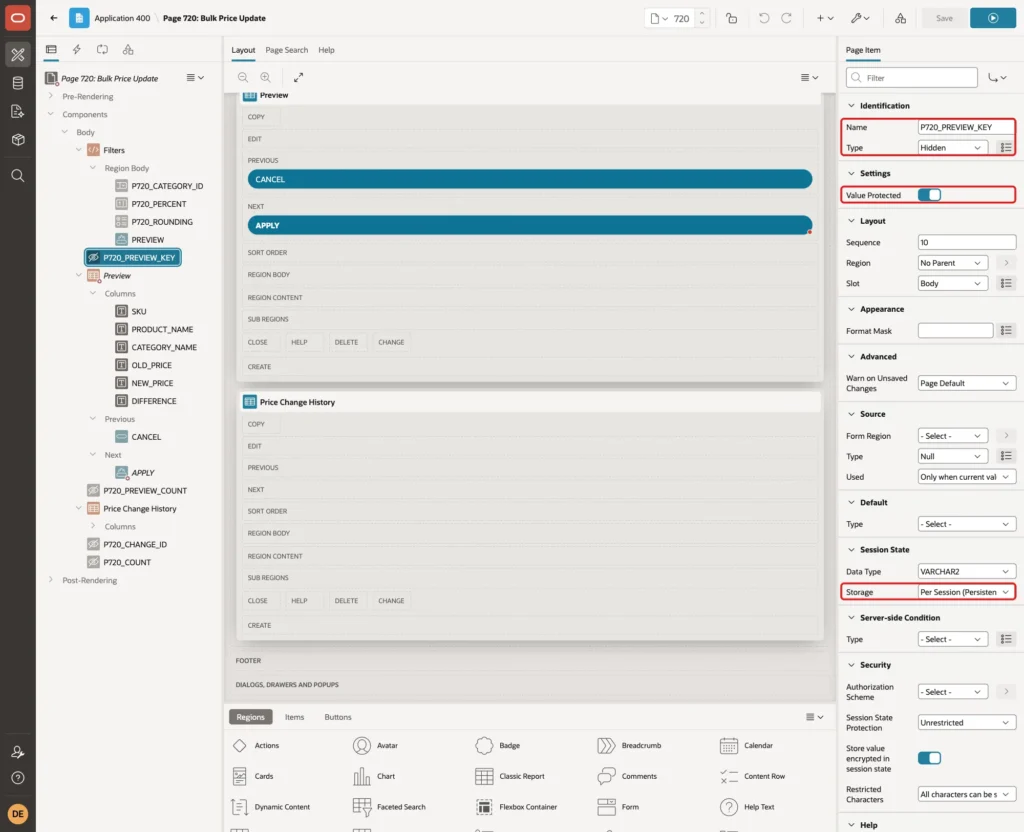Undo the last change
Viewport: 1024px width, 832px height.
763,18
